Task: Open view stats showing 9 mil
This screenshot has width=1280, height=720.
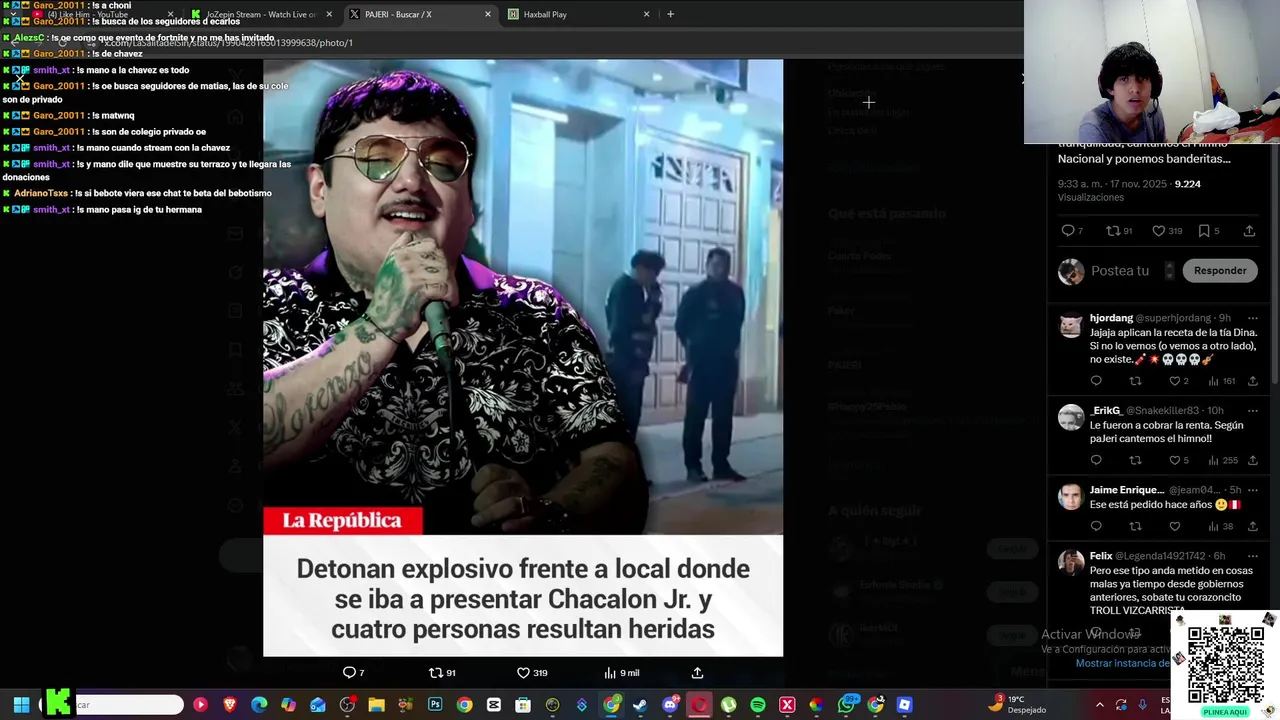Action: [x=621, y=673]
